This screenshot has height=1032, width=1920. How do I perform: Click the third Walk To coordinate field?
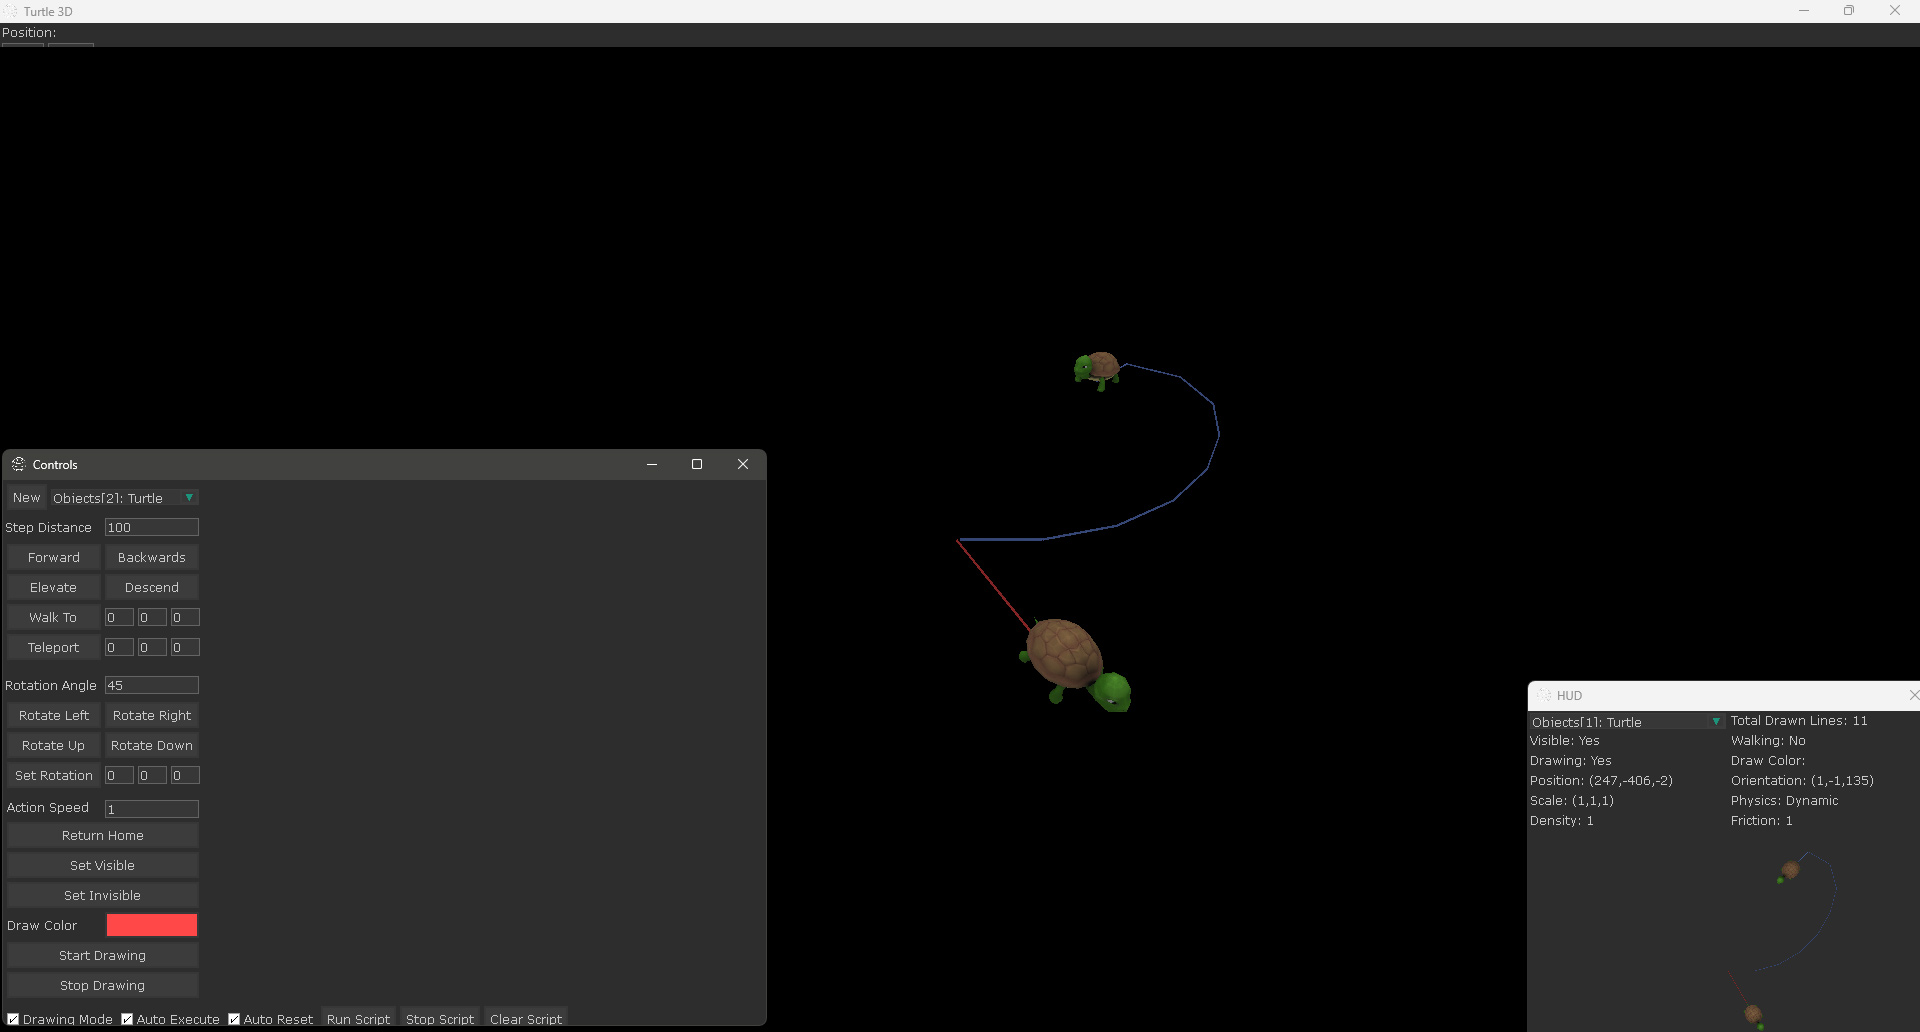[185, 618]
